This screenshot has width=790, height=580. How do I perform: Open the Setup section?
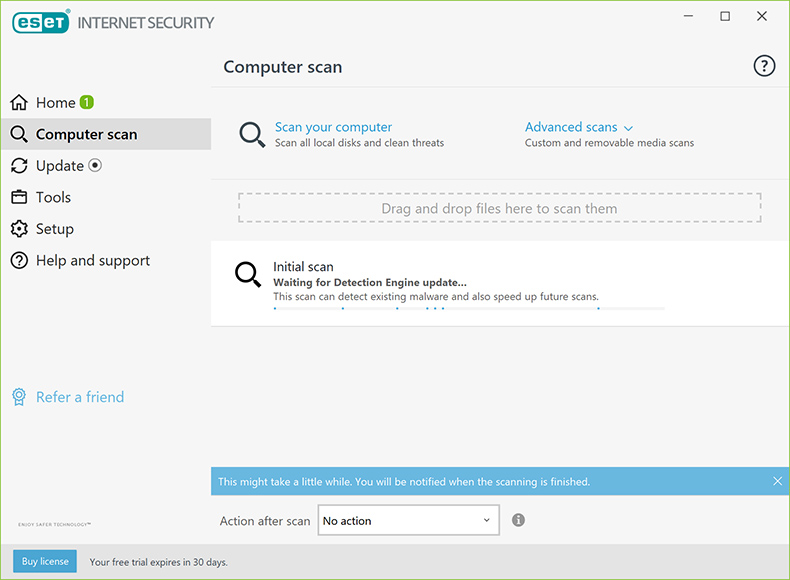click(106, 229)
